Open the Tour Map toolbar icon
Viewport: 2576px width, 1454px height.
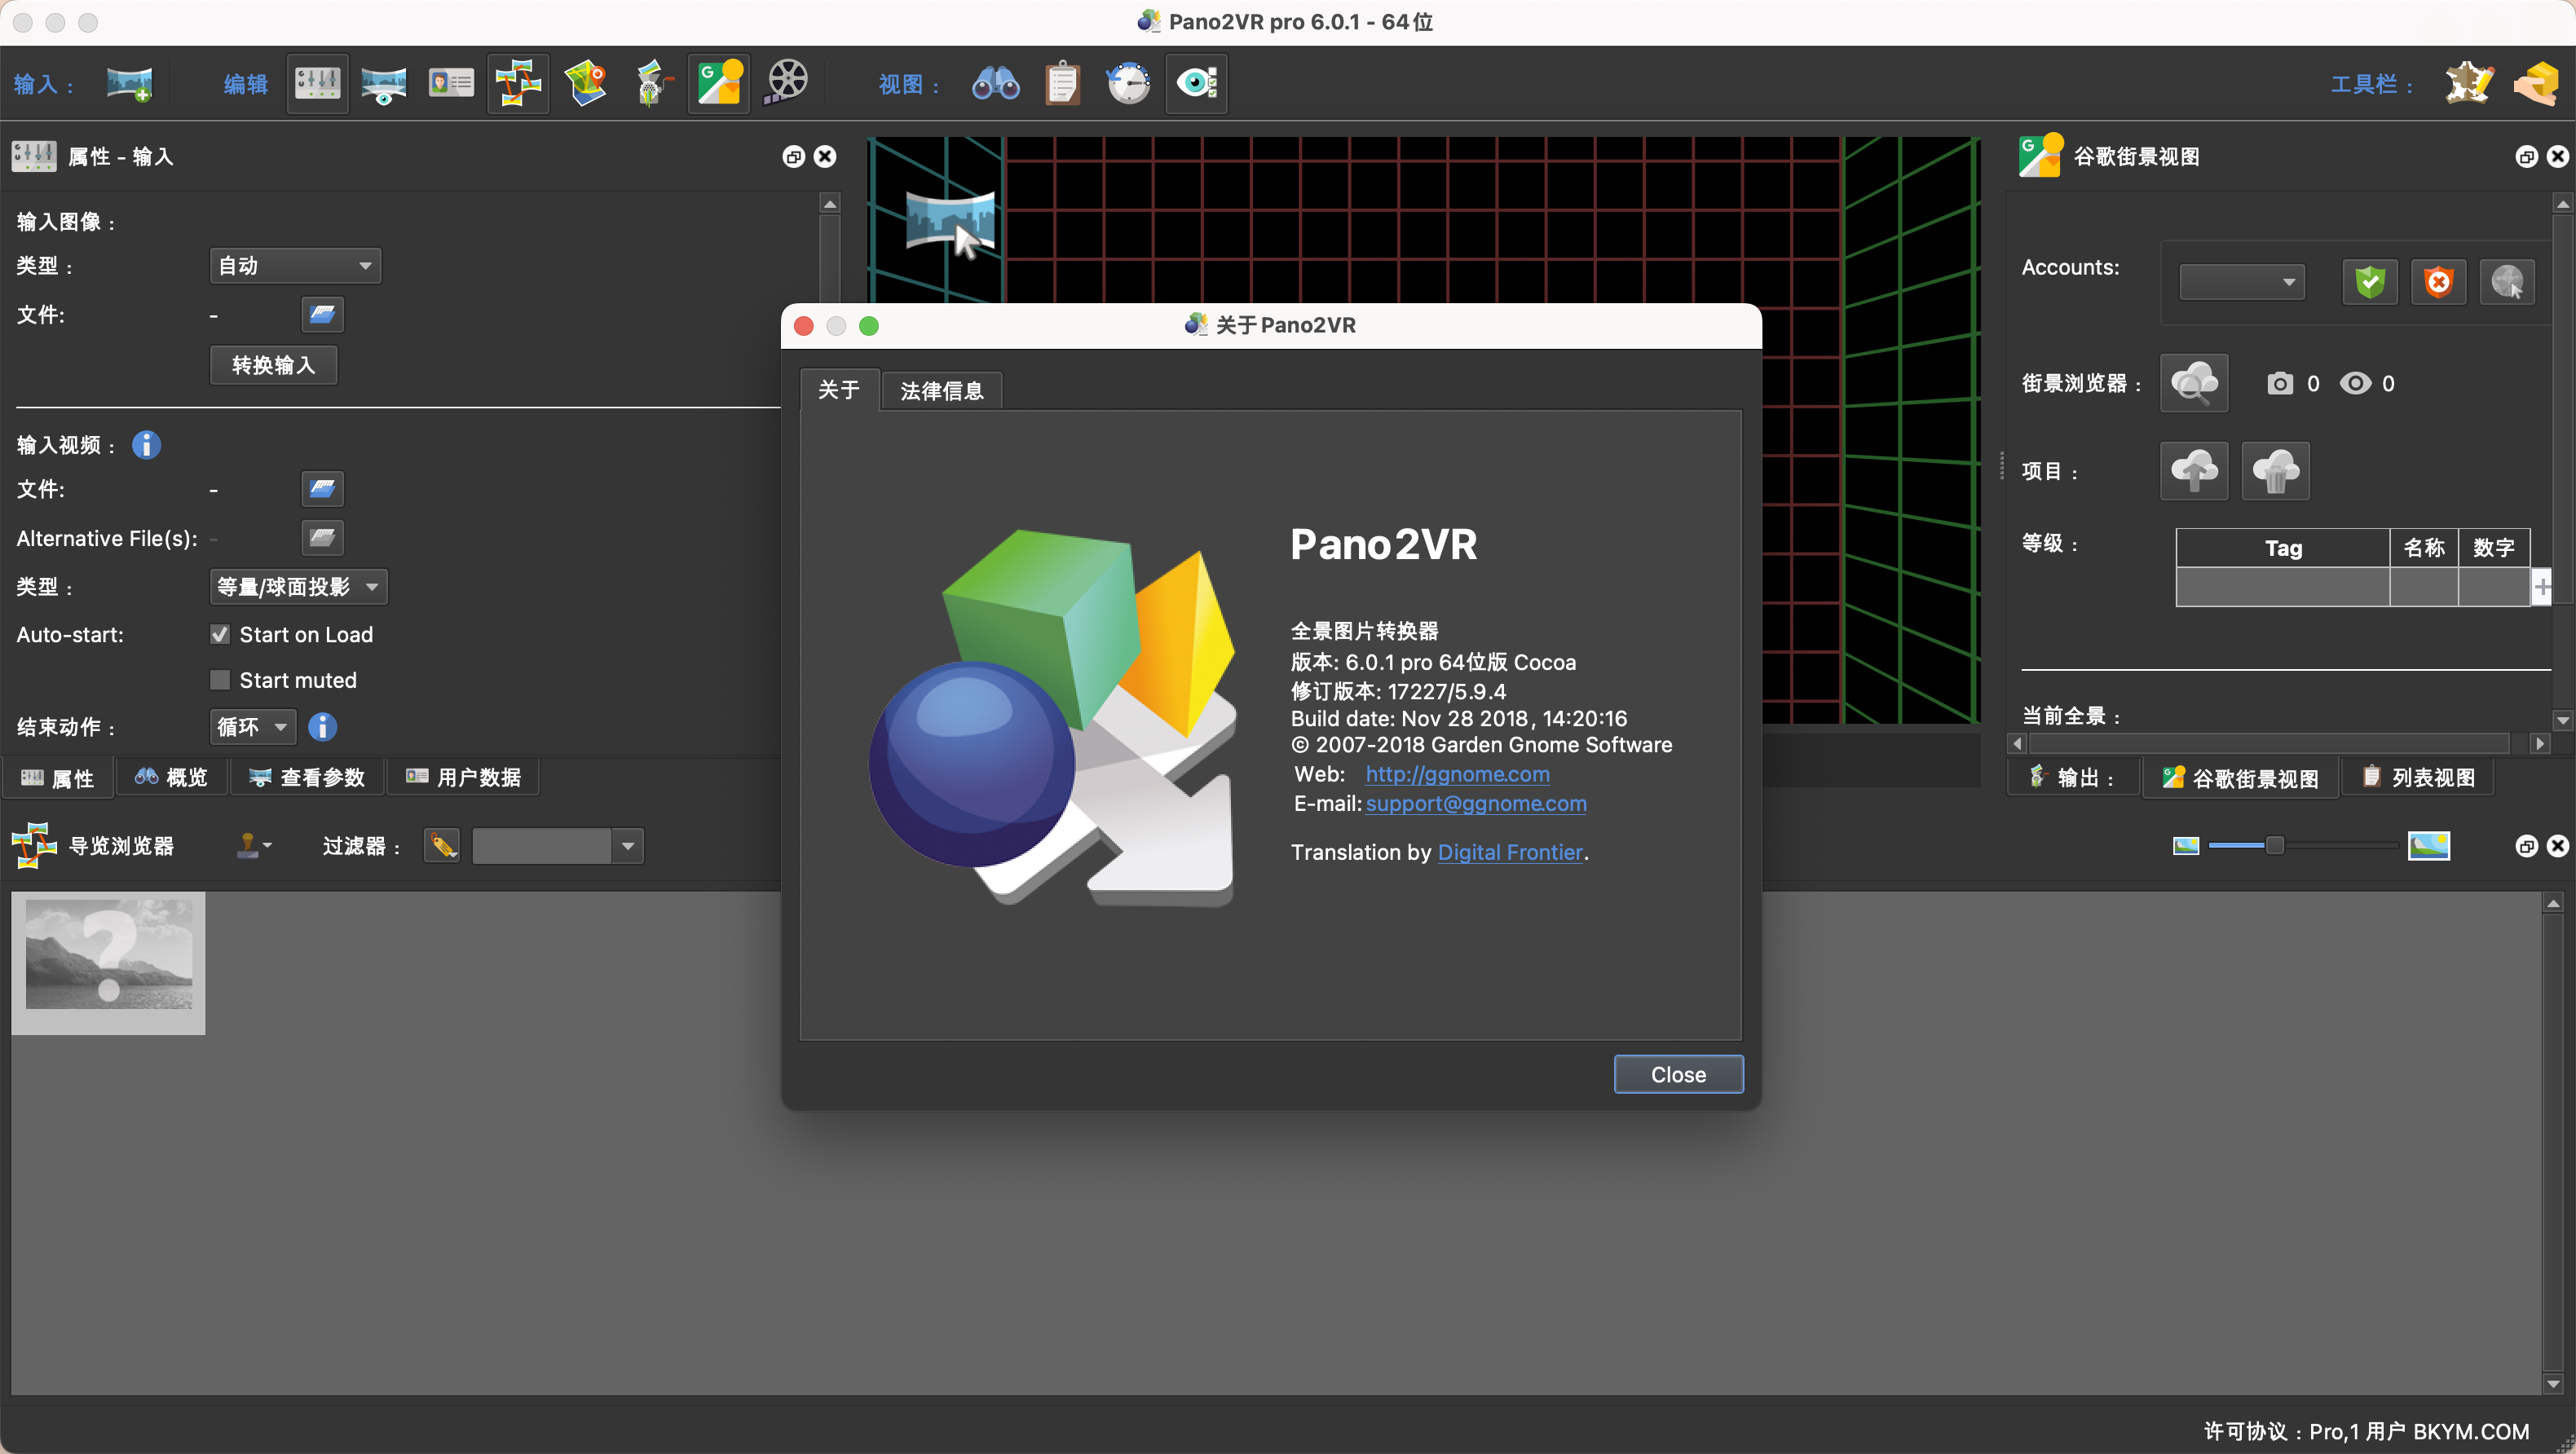click(x=586, y=83)
